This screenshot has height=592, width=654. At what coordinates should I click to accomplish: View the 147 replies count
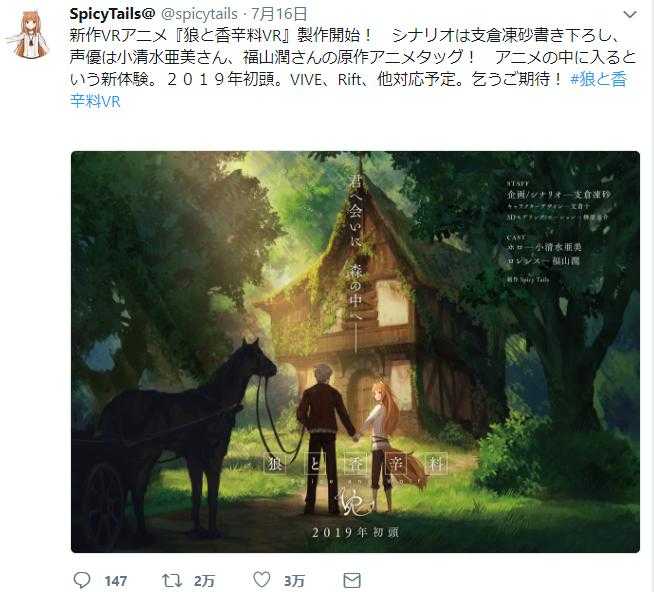[116, 581]
